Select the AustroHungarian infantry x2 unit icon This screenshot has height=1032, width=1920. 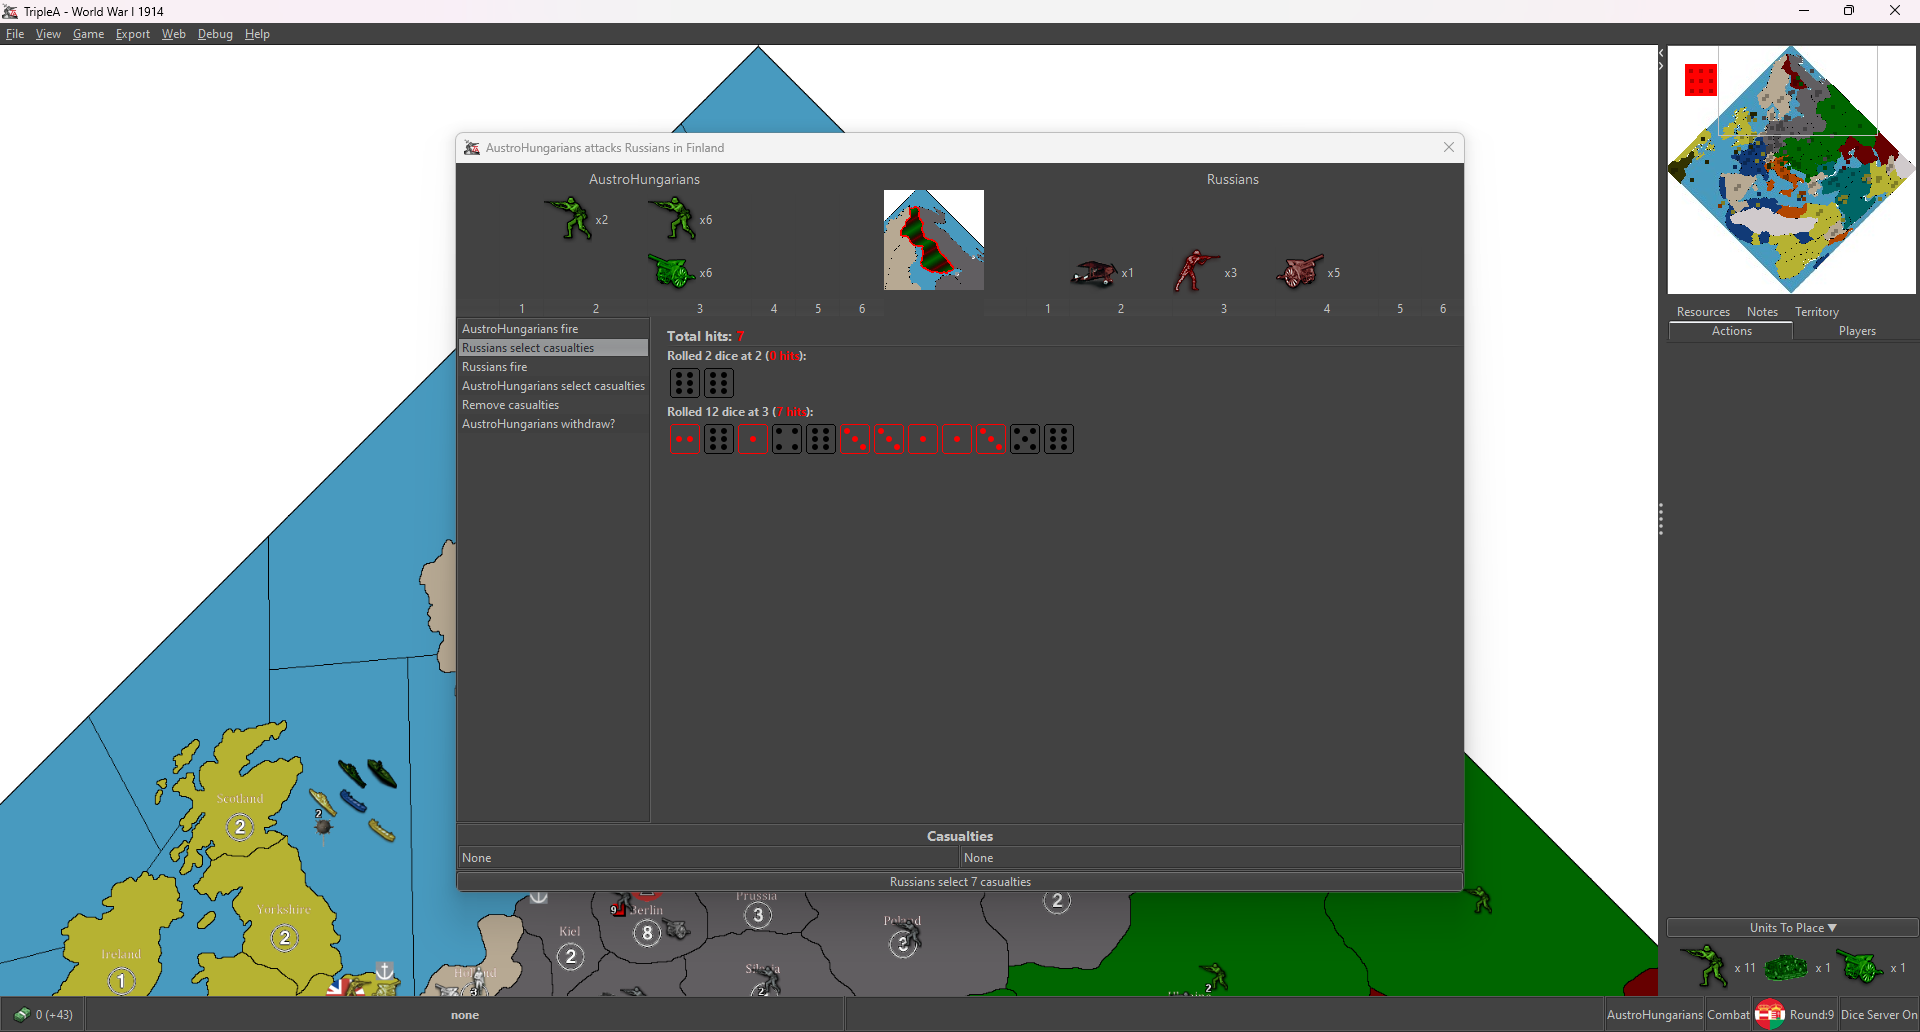(x=568, y=218)
